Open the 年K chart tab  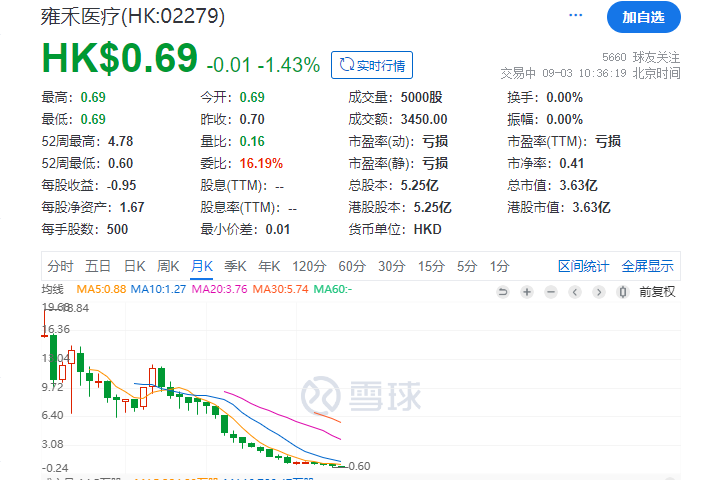pos(269,266)
